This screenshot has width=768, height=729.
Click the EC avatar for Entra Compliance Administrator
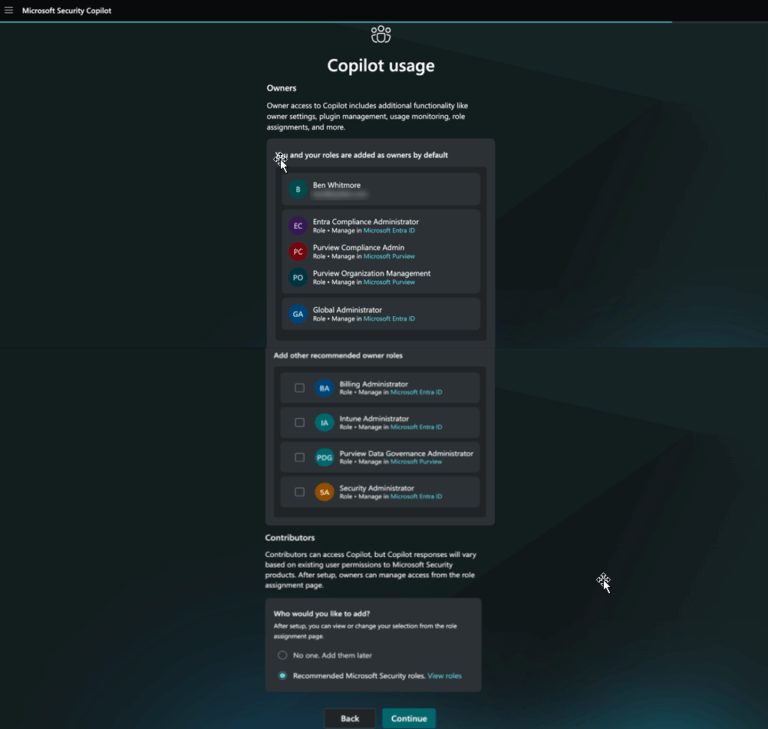(x=298, y=226)
